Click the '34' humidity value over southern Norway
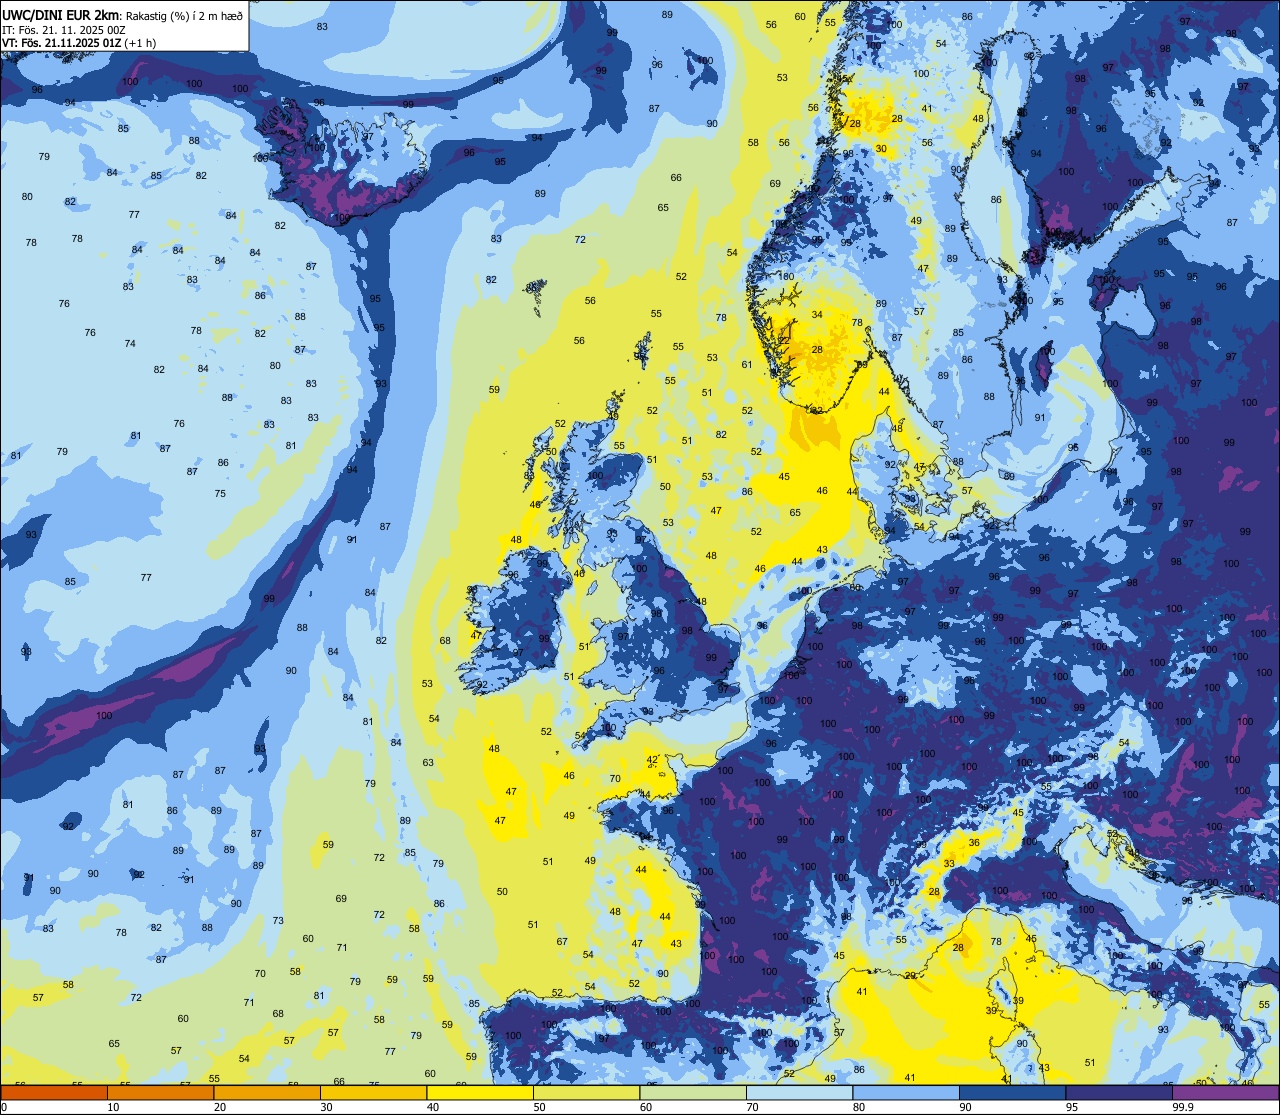1280x1115 pixels. [x=817, y=315]
